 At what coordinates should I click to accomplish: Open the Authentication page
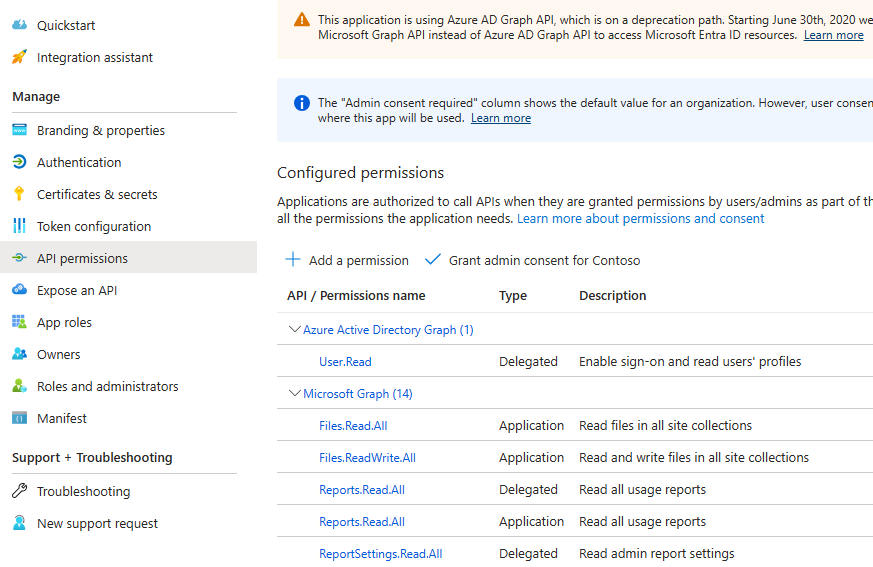point(79,162)
